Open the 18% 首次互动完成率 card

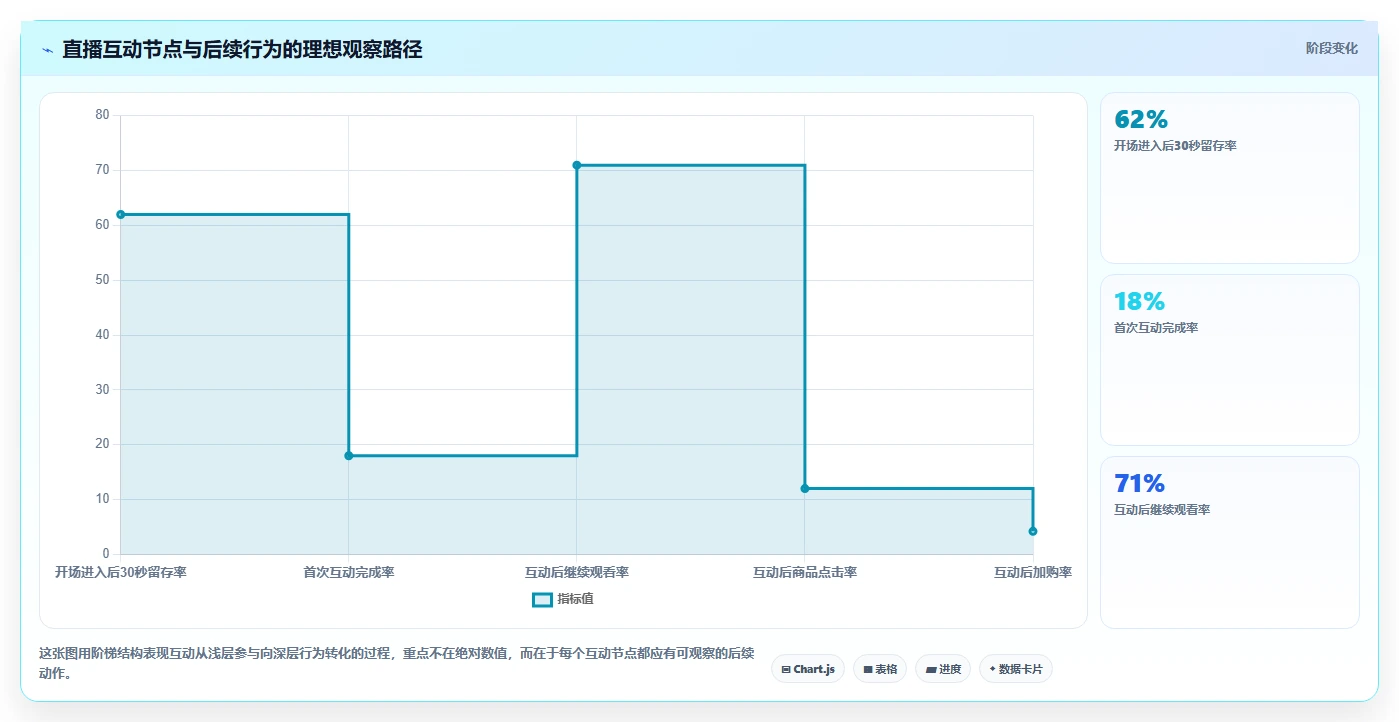pos(1229,360)
